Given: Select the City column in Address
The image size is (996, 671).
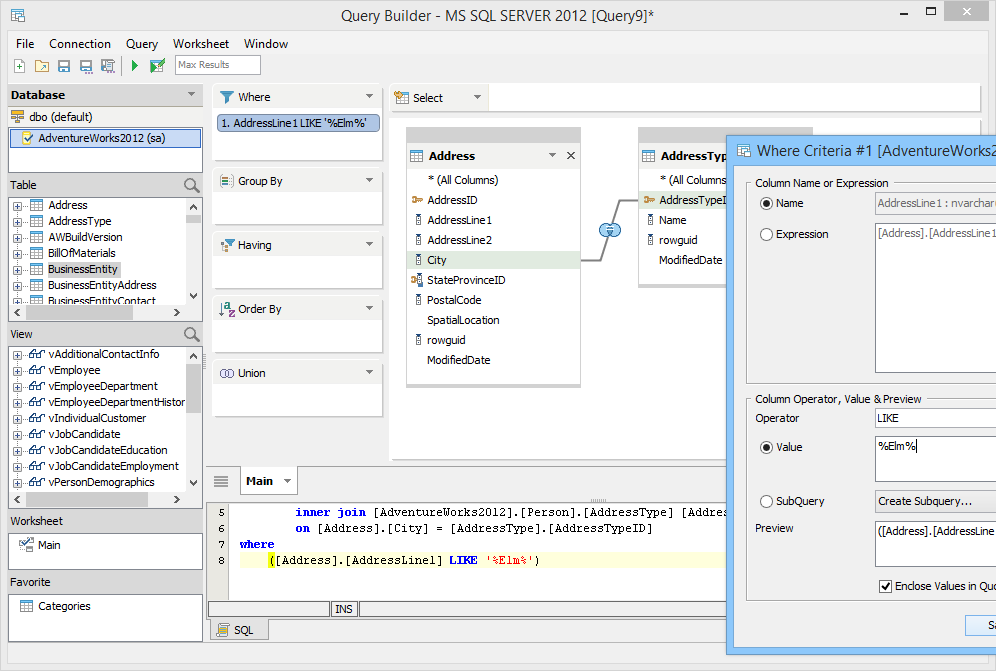Looking at the screenshot, I should pyautogui.click(x=493, y=260).
